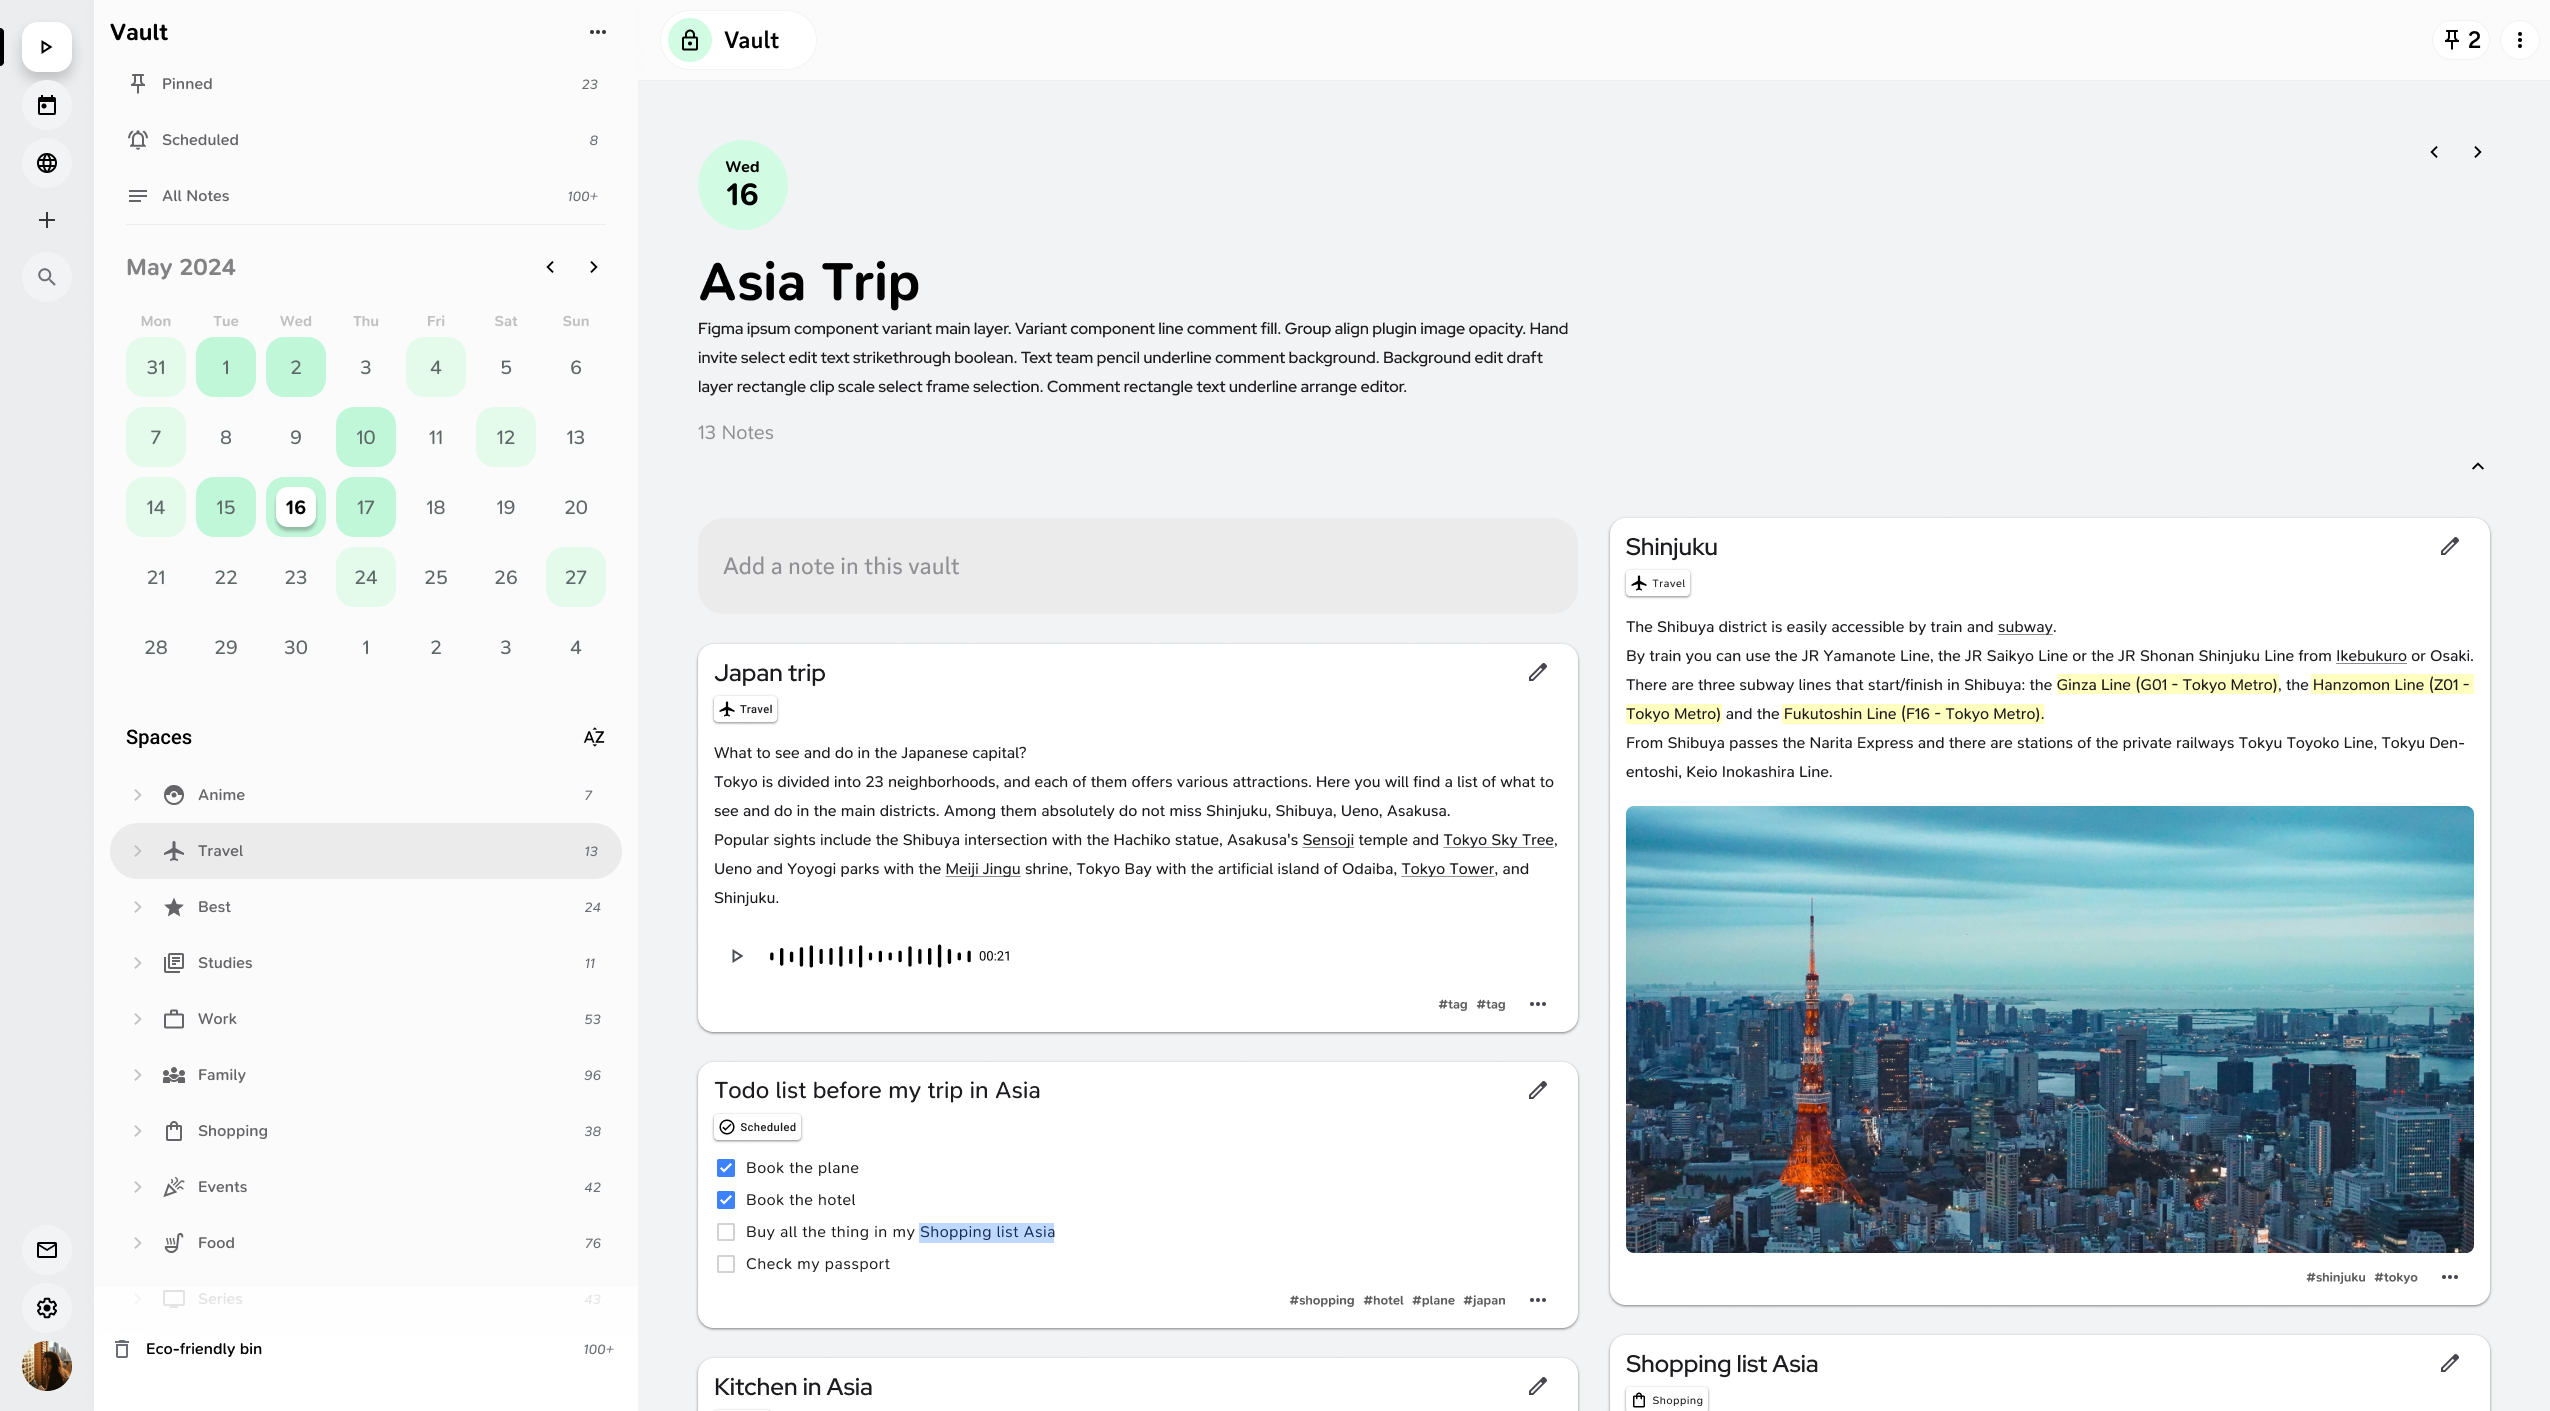The height and width of the screenshot is (1411, 2550).
Task: Expand the Travel space chevron
Action: [138, 851]
